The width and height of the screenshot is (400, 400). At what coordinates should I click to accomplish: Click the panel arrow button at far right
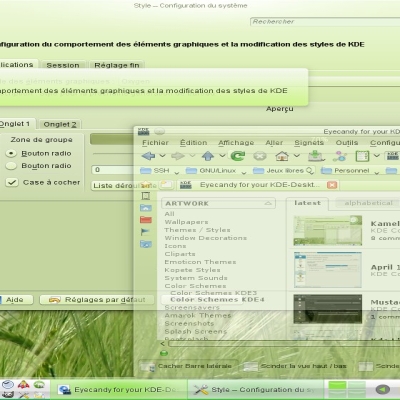pos(383,389)
